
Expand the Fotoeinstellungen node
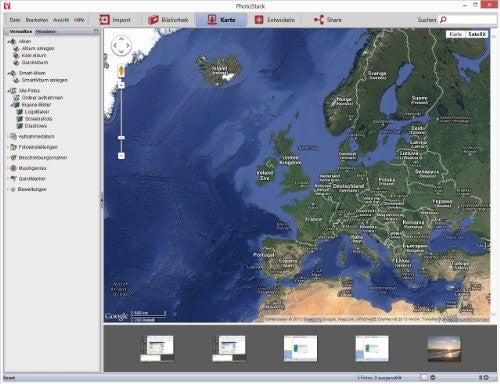click(8, 147)
